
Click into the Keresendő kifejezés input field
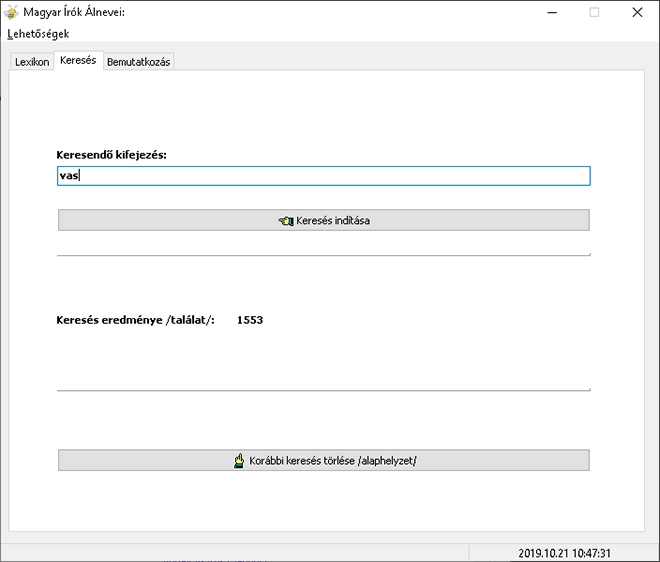[324, 176]
